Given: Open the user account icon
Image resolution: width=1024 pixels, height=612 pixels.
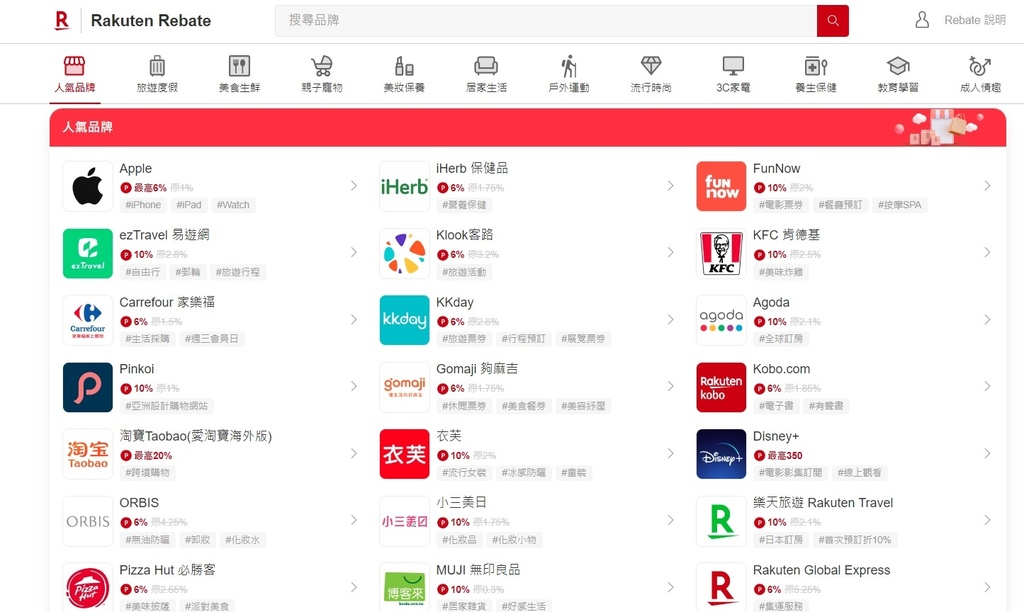Looking at the screenshot, I should coord(922,20).
